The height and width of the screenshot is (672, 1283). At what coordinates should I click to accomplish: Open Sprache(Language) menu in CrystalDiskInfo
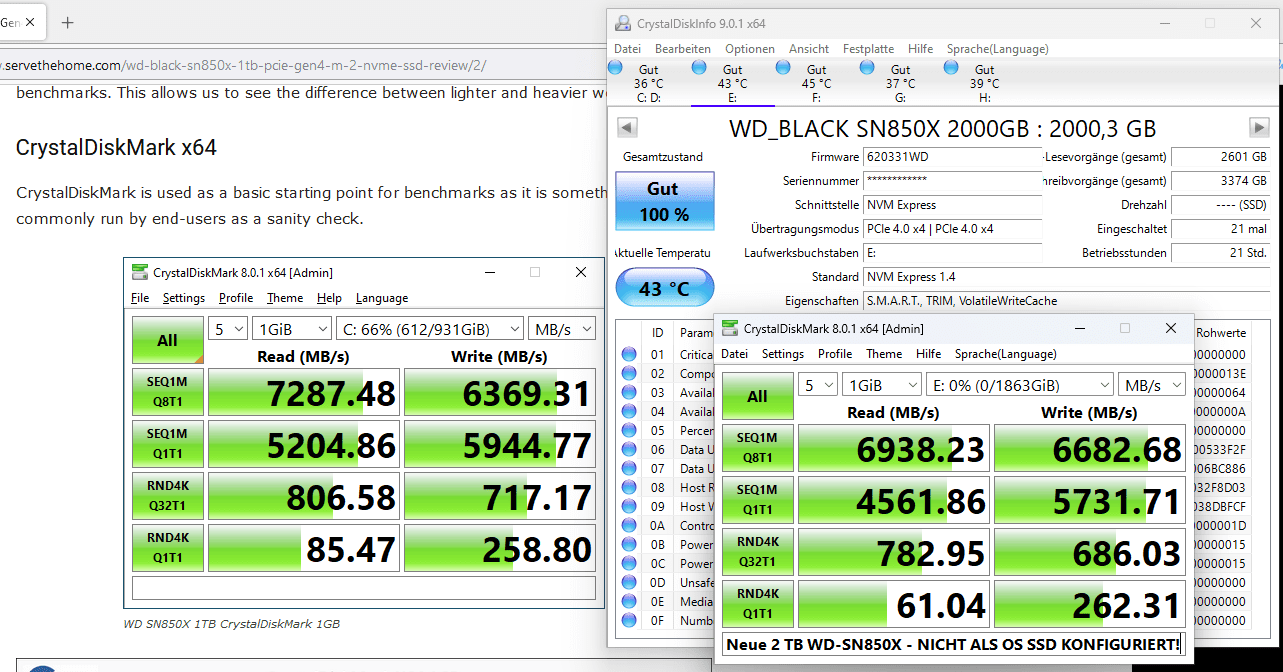997,49
